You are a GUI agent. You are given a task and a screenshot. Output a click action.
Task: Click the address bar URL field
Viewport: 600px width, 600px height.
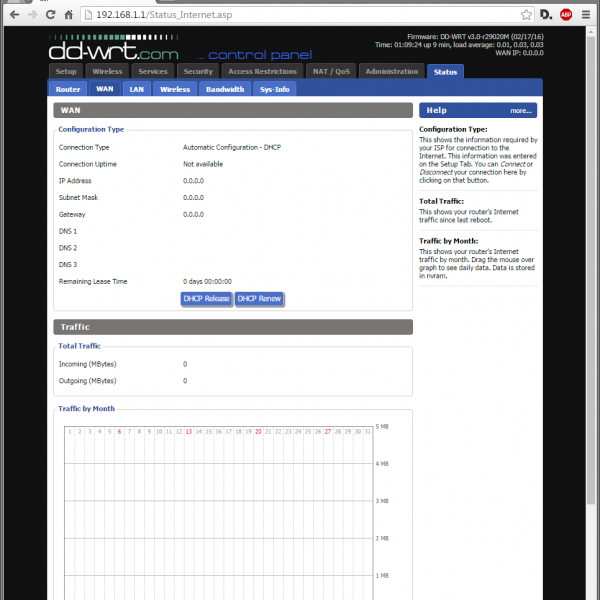click(x=300, y=15)
